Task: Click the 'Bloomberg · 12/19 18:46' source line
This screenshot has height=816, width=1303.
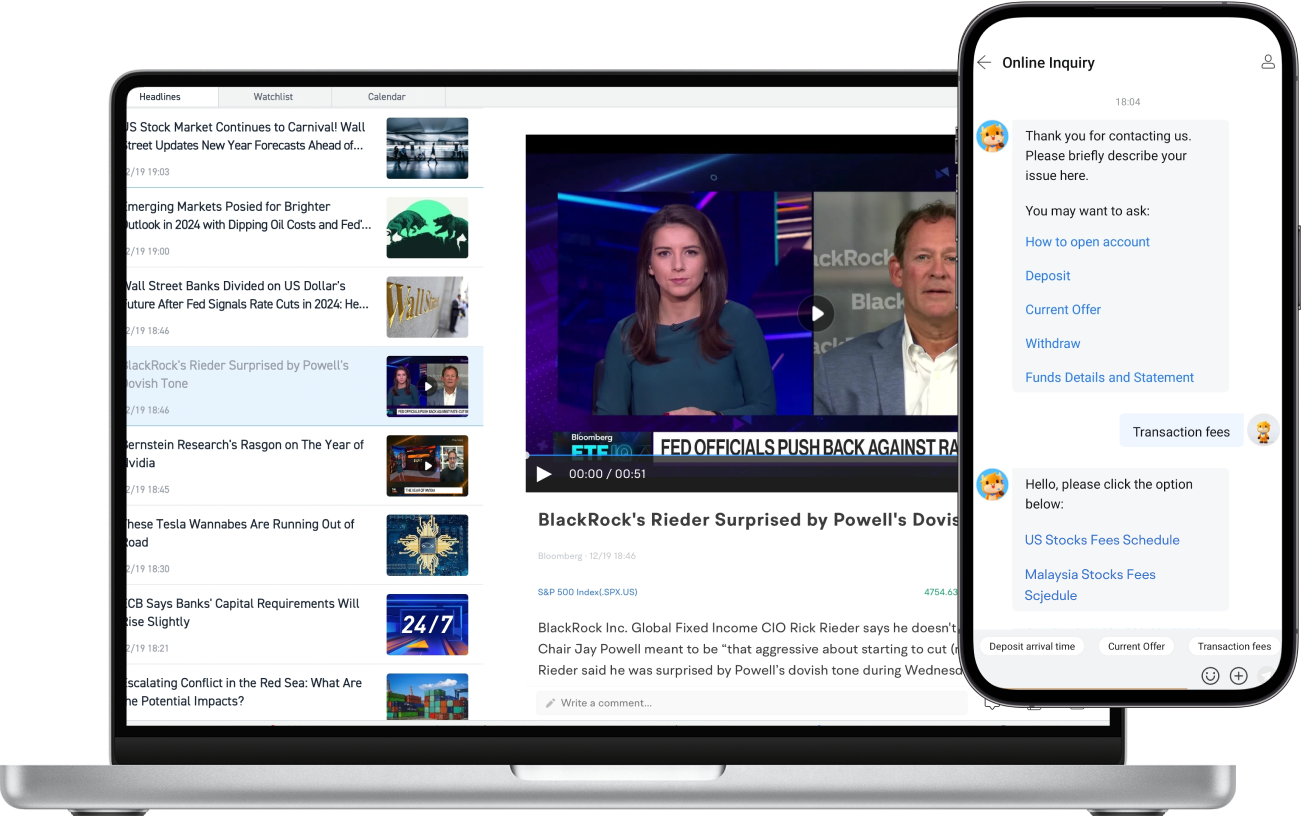Action: pyautogui.click(x=587, y=556)
